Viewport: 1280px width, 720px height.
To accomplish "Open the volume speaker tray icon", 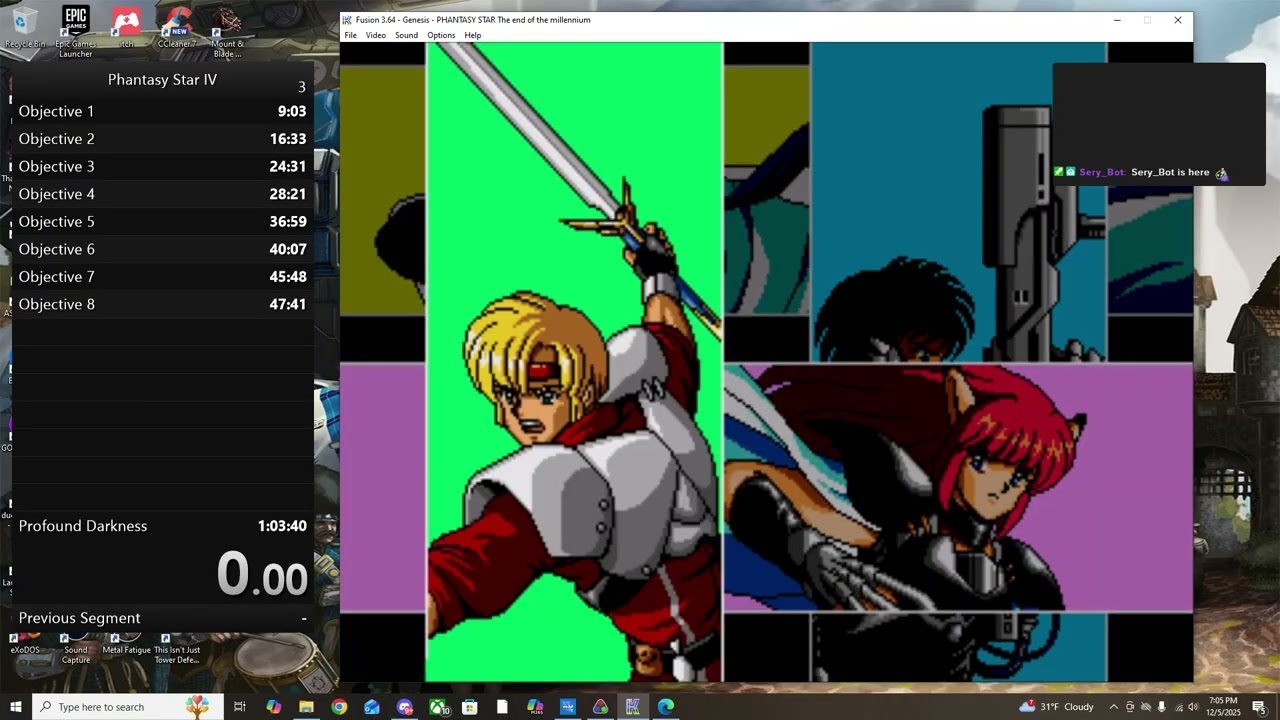I will click(x=1193, y=707).
